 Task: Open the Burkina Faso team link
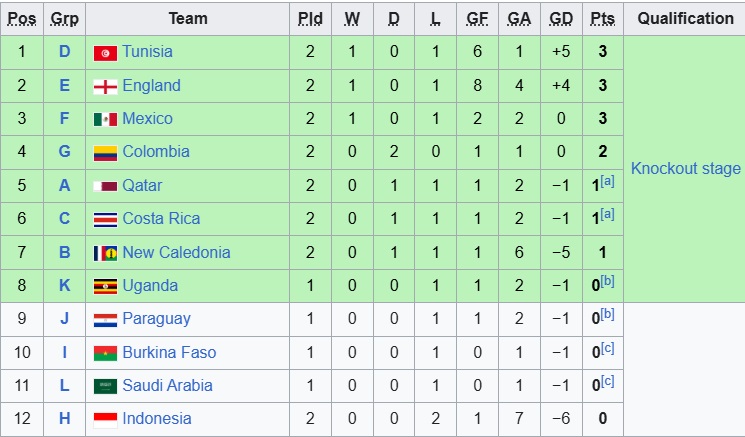(x=169, y=352)
